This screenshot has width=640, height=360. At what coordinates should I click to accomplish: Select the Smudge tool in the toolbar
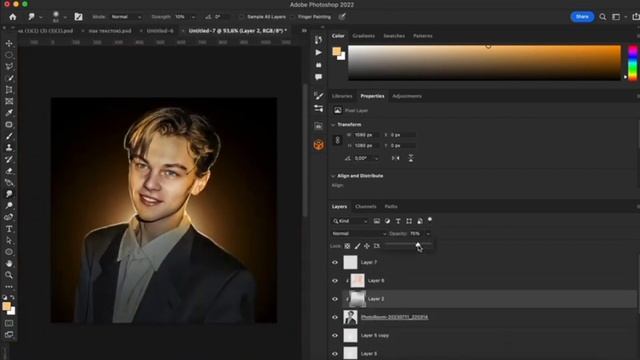9,194
